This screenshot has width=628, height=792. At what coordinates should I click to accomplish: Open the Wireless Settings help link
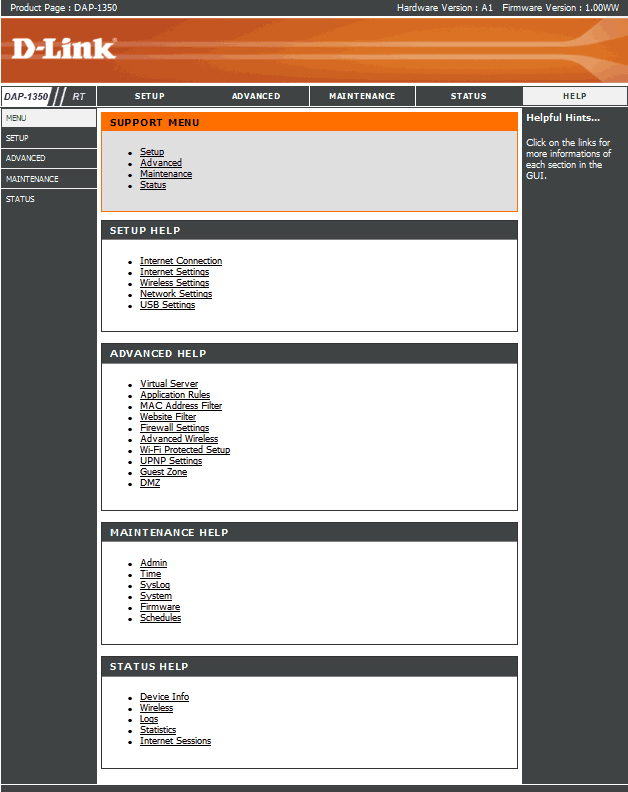point(174,283)
